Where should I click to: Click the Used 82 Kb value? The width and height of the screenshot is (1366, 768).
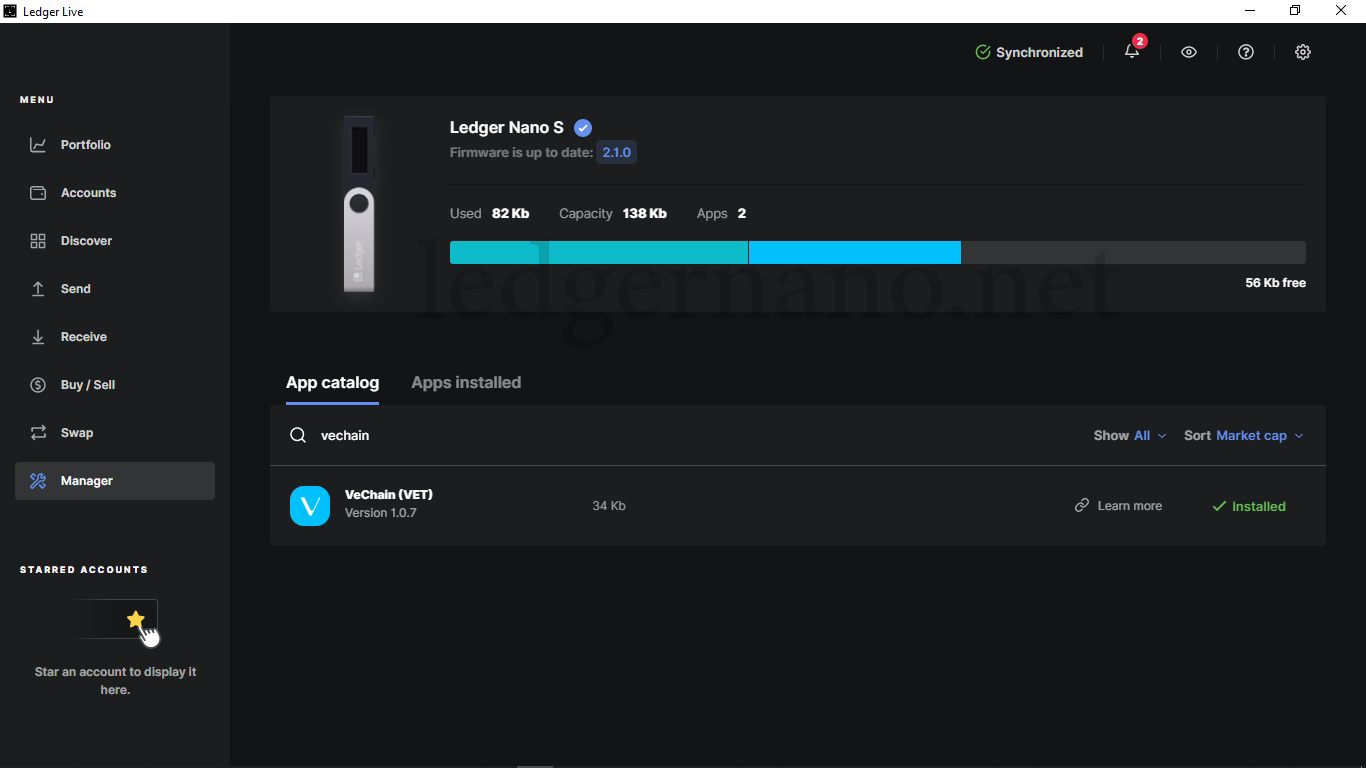pos(510,214)
